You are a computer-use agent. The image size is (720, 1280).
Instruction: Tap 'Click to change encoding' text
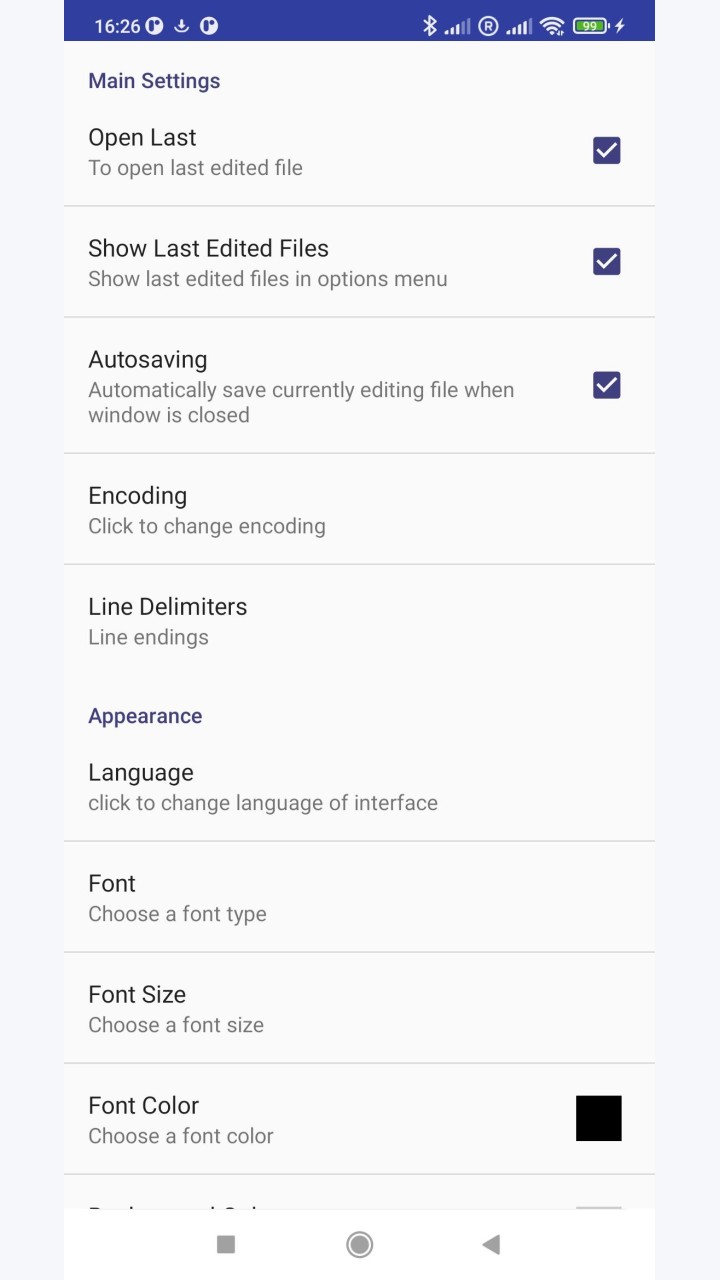[207, 526]
